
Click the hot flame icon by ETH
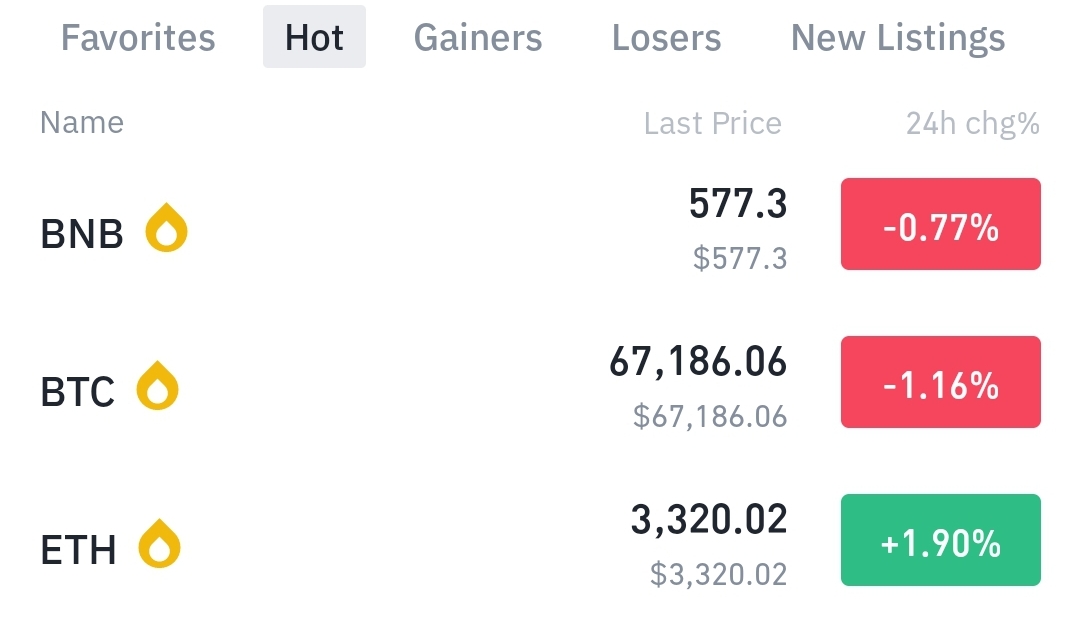(x=158, y=545)
